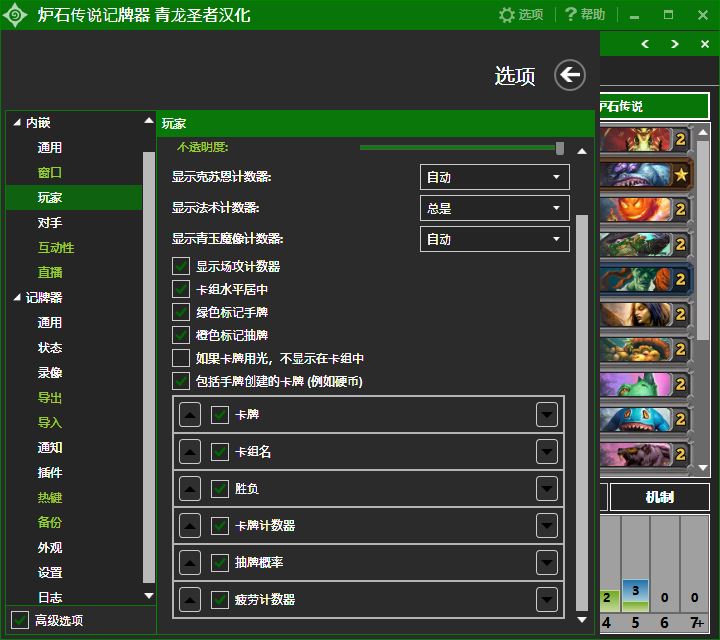Open the 对手 settings page
The image size is (720, 640).
coord(50,223)
